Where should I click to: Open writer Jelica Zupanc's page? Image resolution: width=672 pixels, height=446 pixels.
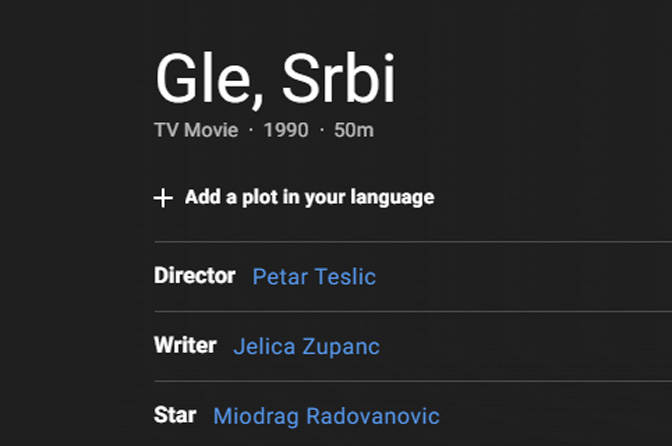click(x=306, y=346)
